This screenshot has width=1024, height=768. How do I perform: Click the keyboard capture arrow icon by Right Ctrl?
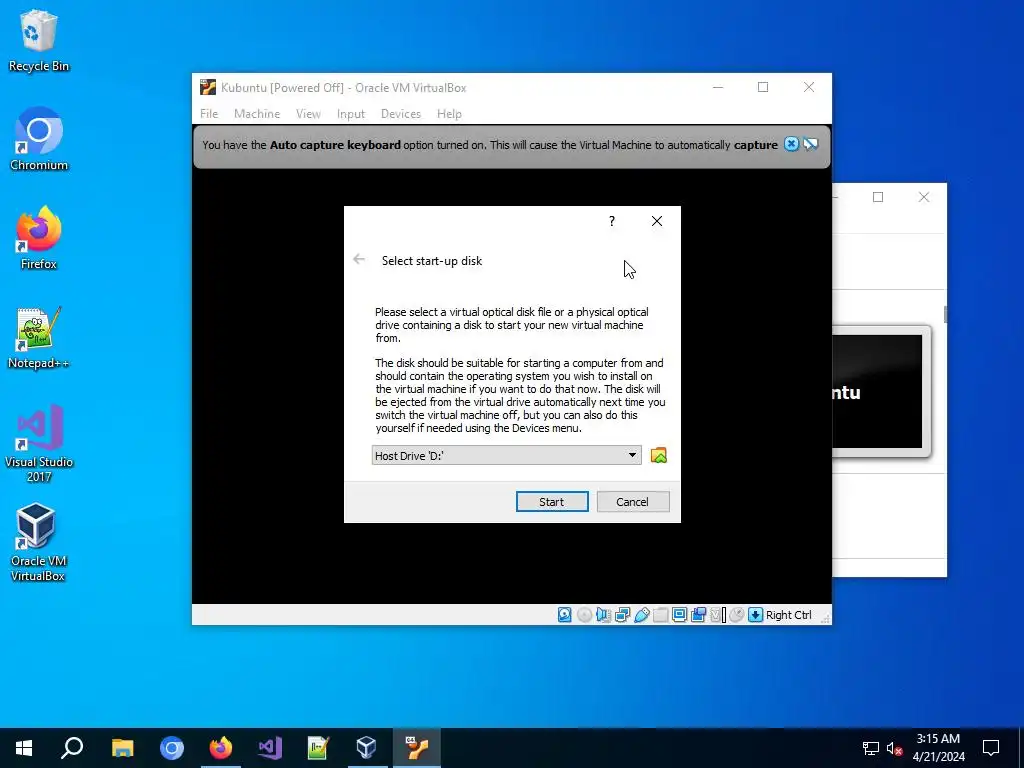(756, 615)
